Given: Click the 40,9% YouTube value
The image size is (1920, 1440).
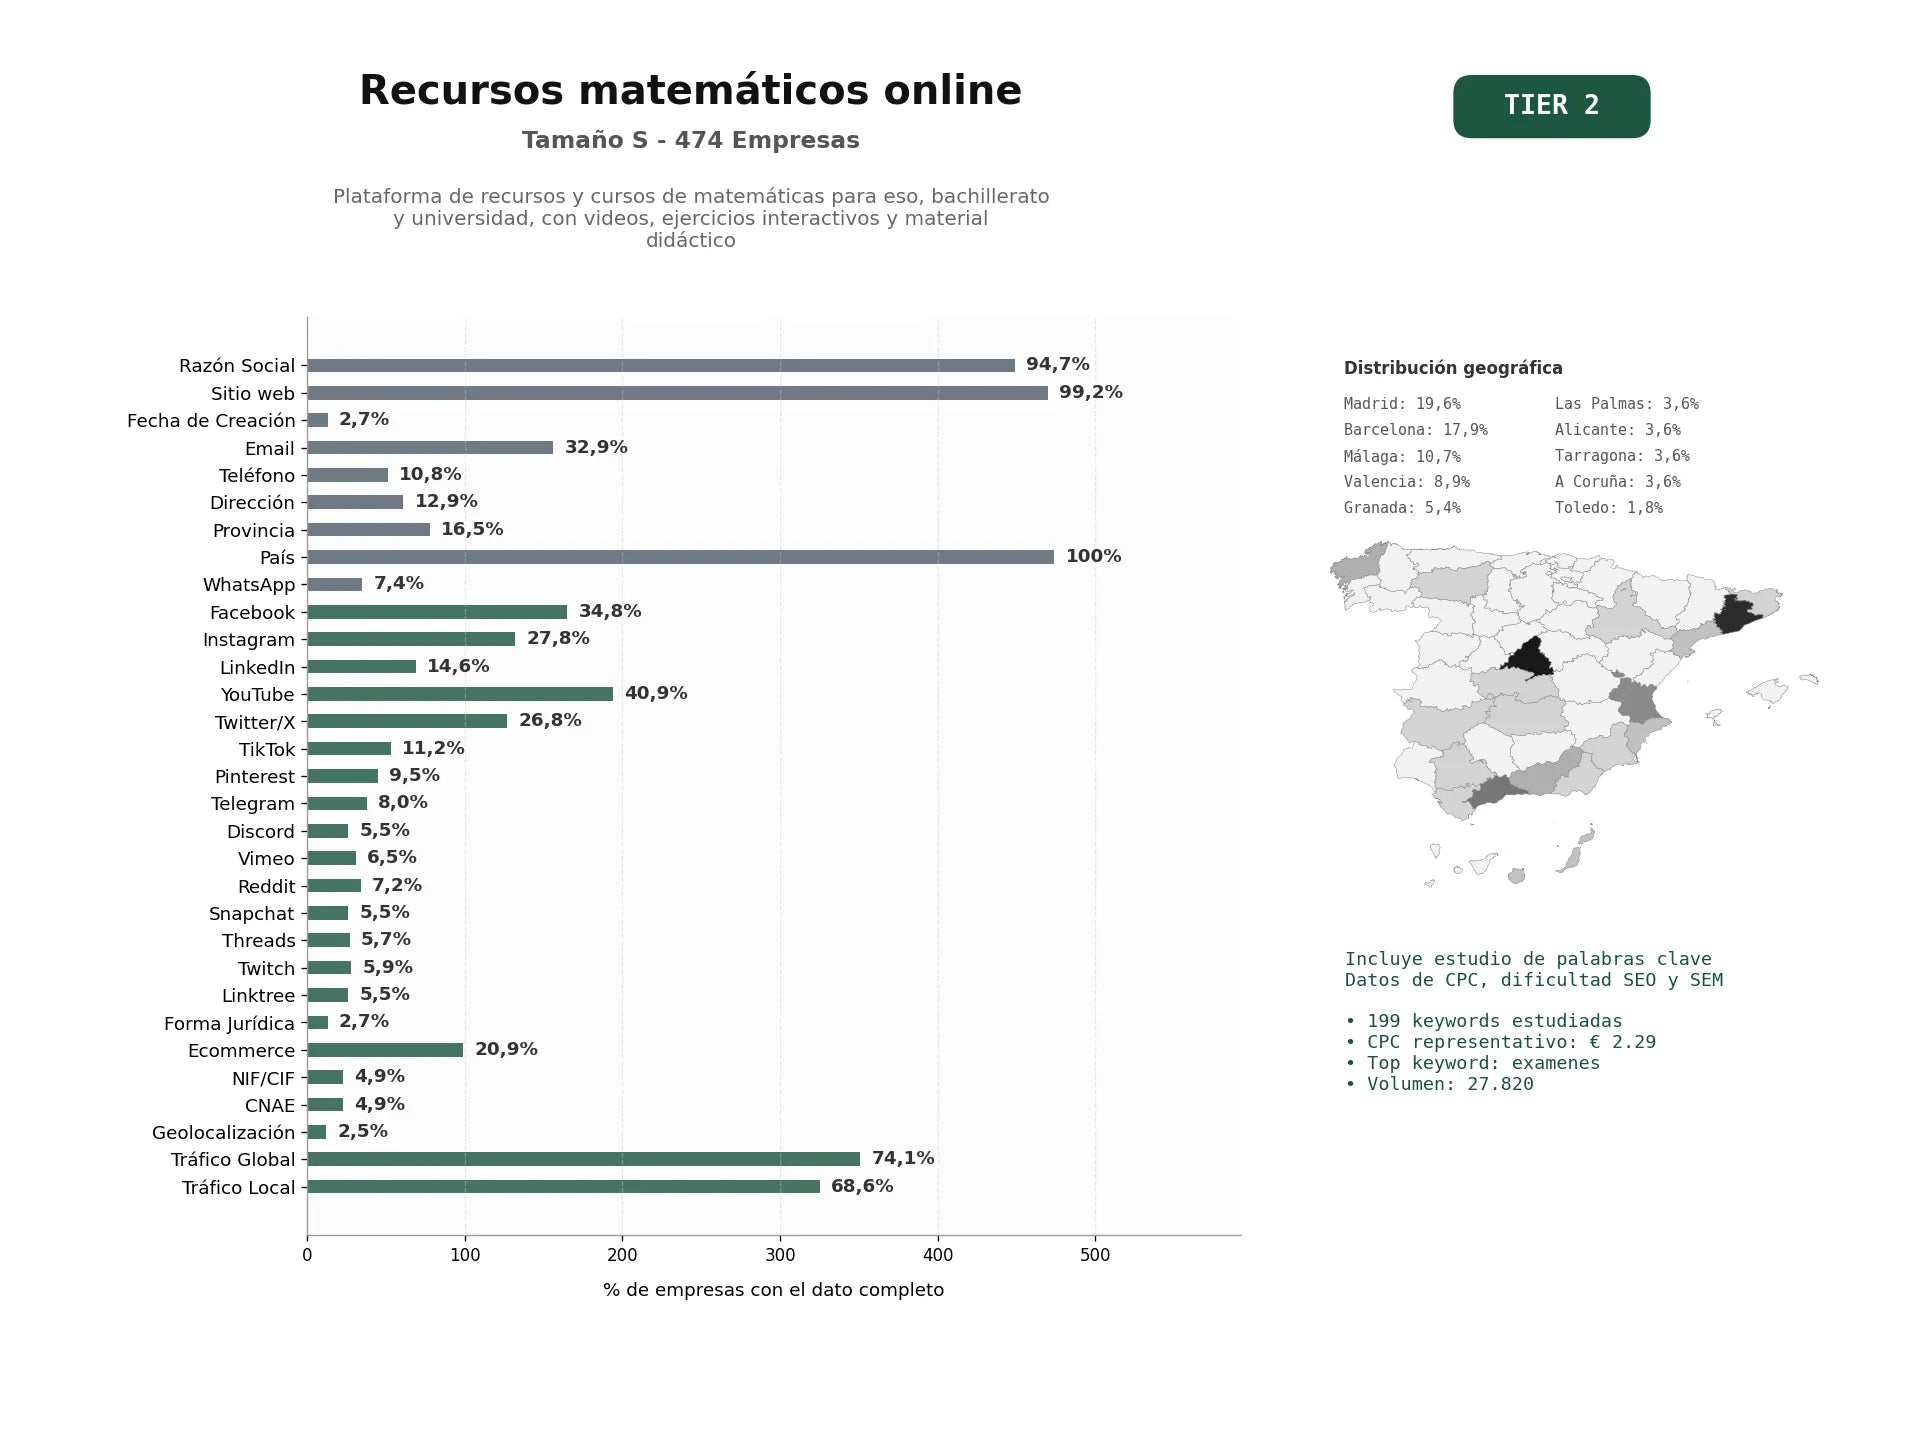Looking at the screenshot, I should coord(656,693).
